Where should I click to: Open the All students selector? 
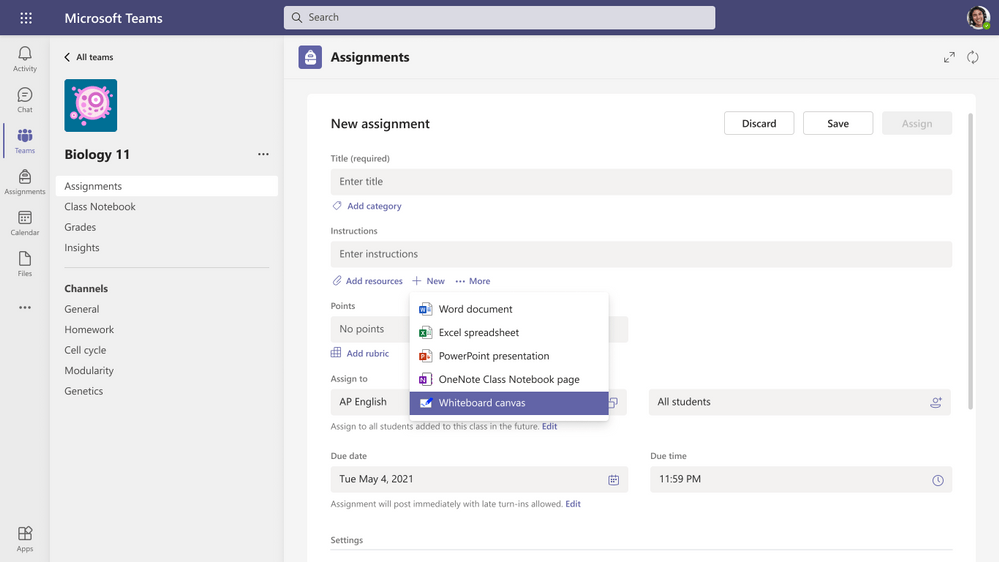click(798, 402)
